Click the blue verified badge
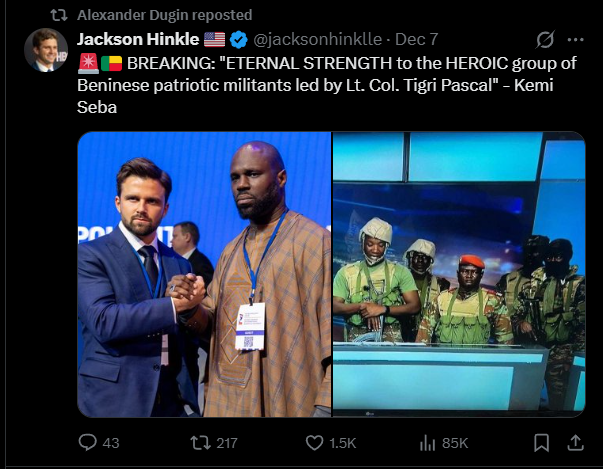603x469 pixels. (239, 41)
